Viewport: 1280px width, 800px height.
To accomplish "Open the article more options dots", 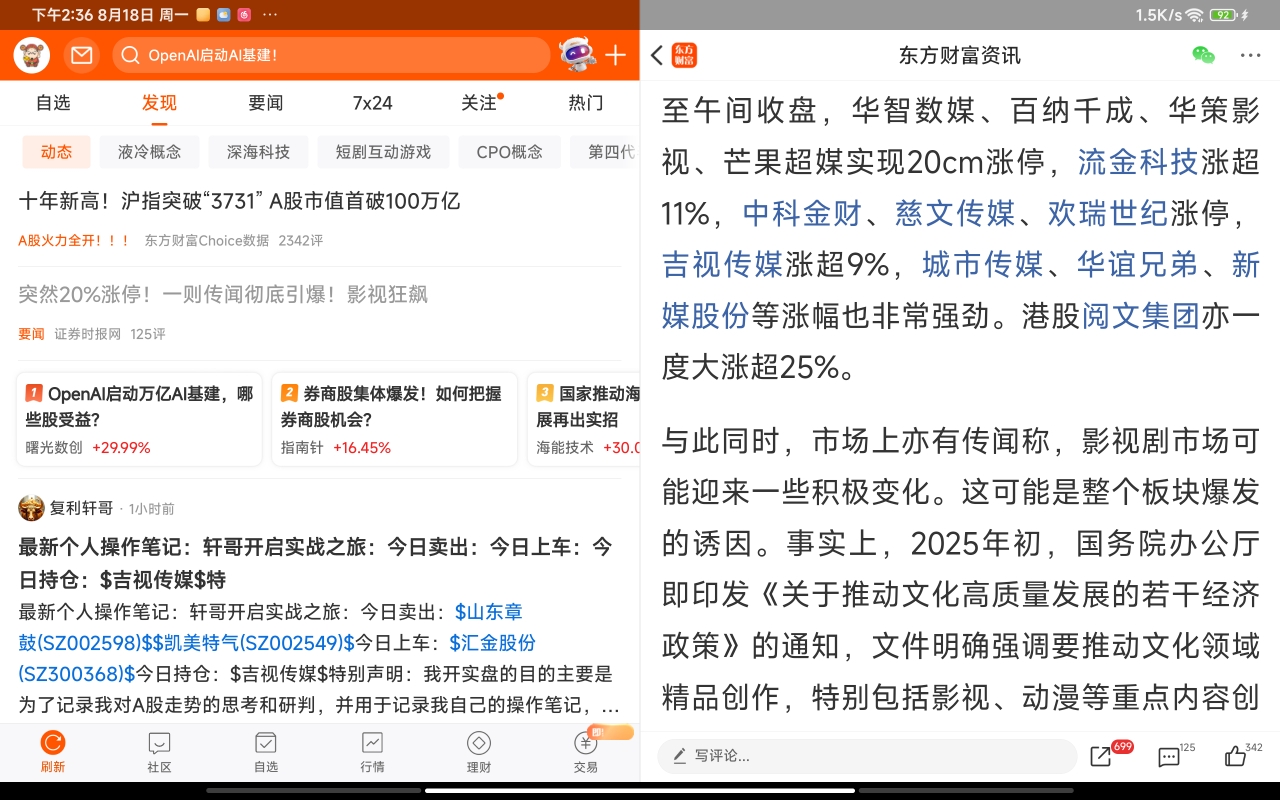I will pos(1251,55).
